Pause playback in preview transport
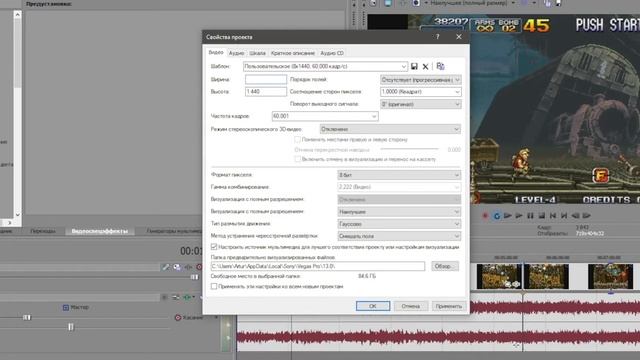This screenshot has height=360, width=640. pos(530,216)
